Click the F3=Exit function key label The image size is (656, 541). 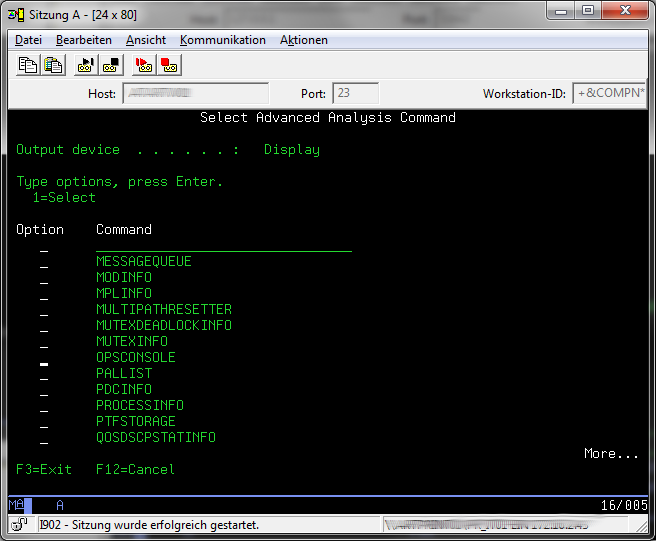pos(44,470)
